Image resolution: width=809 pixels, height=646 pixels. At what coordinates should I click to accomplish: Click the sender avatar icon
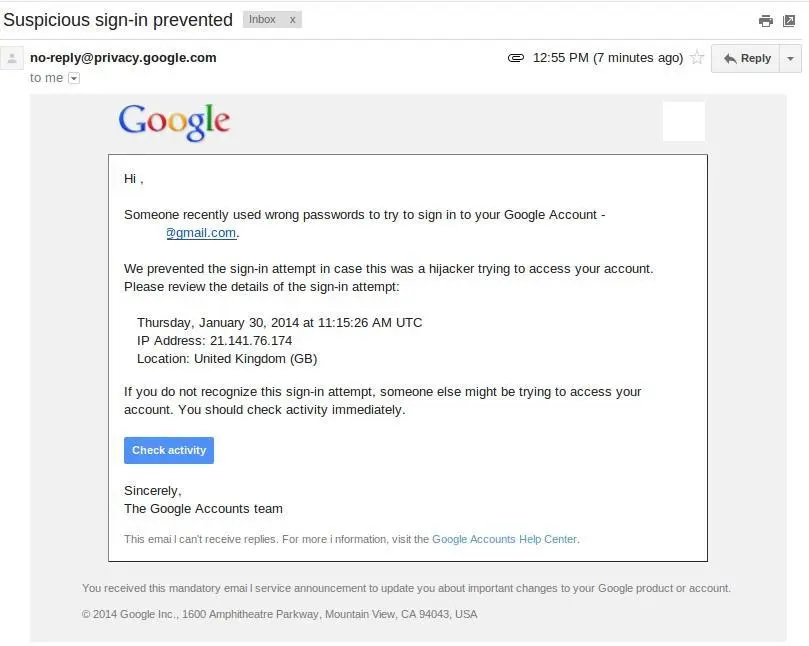pos(11,58)
